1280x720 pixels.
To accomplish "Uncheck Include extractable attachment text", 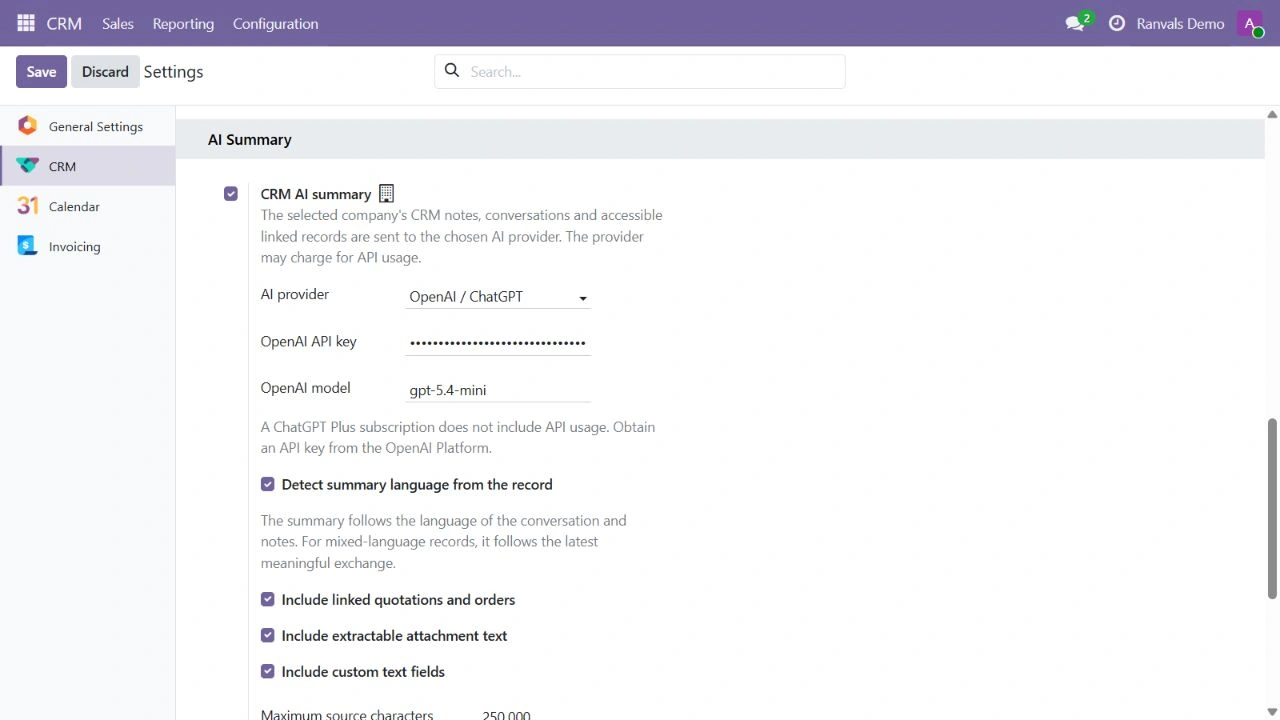I will tap(268, 636).
